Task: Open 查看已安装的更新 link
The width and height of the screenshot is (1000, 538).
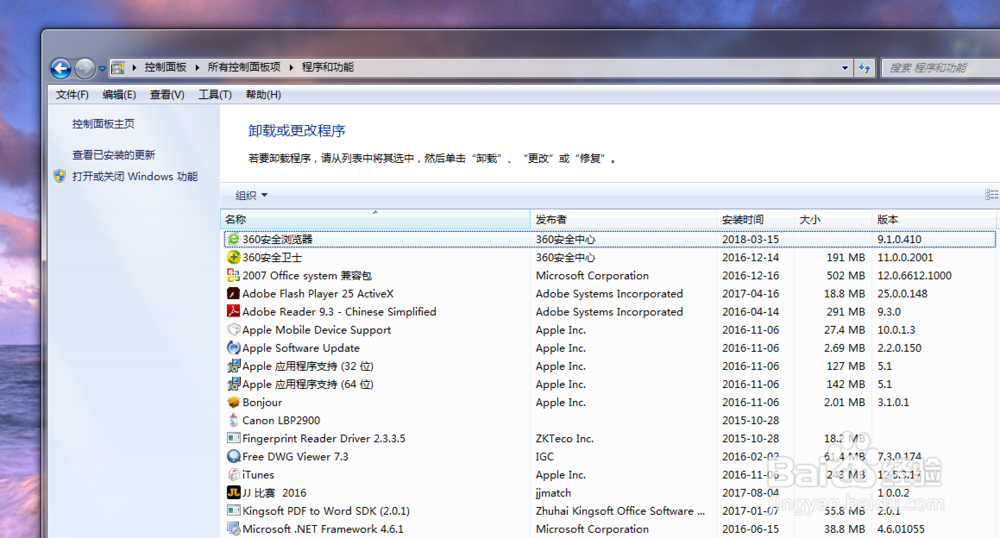Action: click(x=114, y=155)
